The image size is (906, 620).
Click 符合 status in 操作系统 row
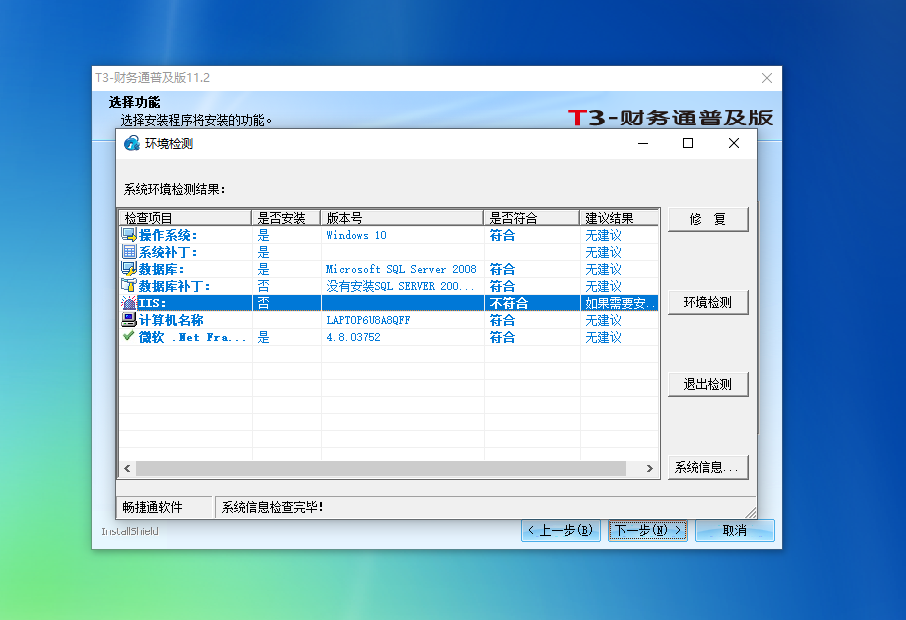point(502,235)
